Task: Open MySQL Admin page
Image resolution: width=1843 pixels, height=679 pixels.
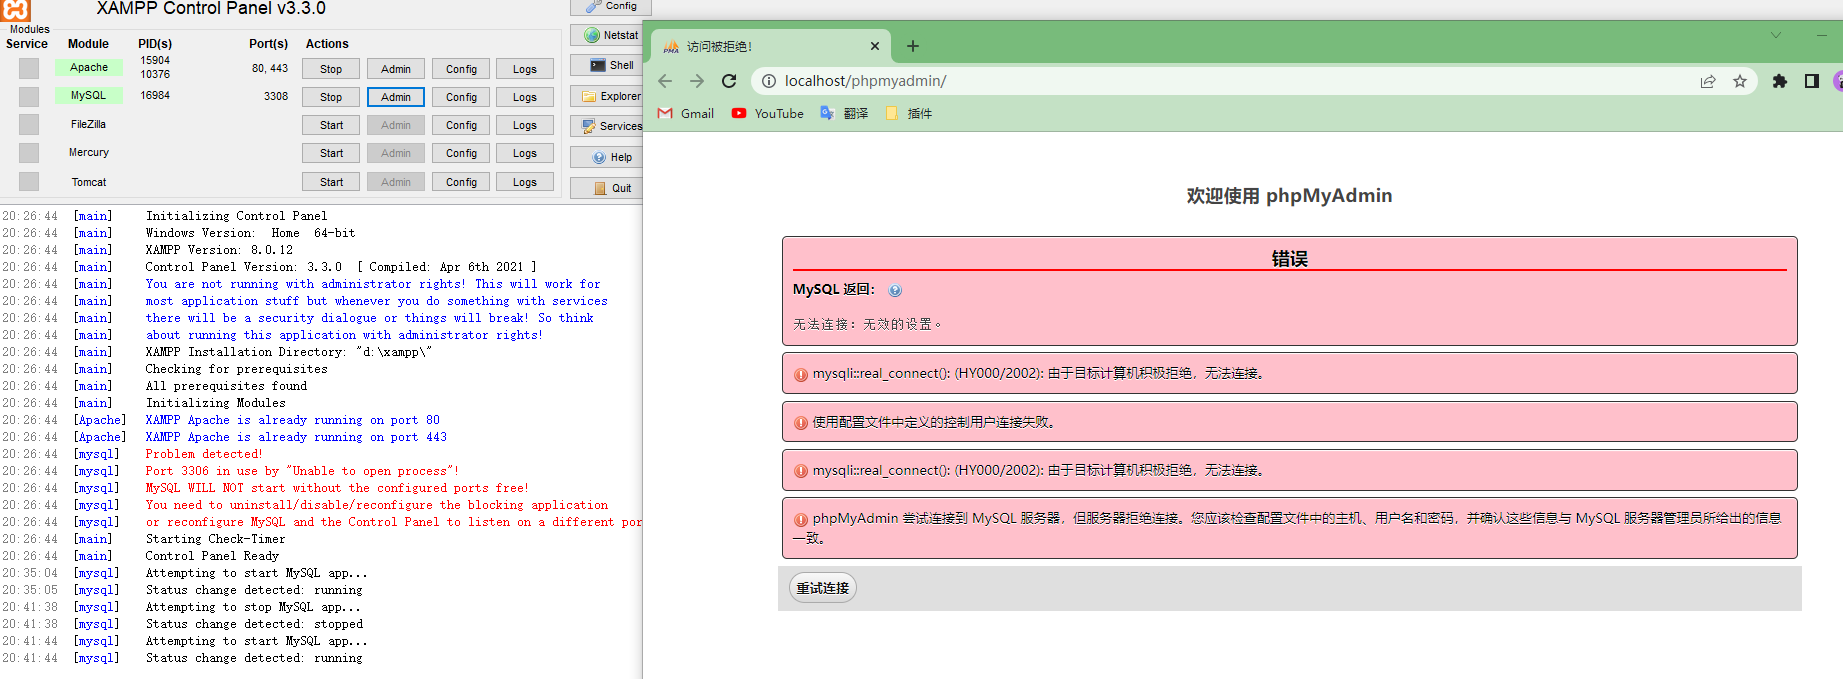Action: 396,97
